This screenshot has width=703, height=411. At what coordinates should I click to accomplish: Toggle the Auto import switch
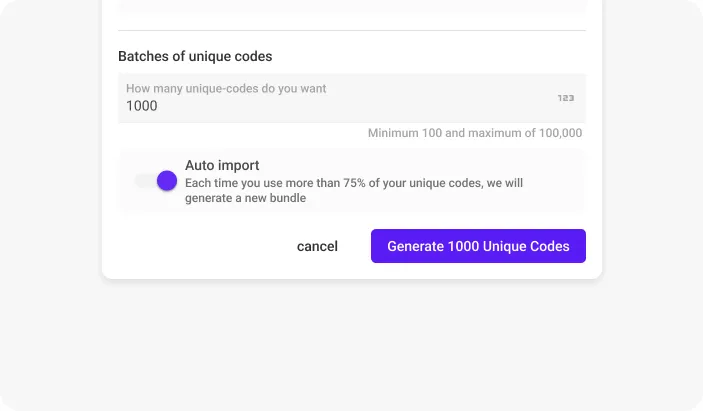tap(157, 181)
